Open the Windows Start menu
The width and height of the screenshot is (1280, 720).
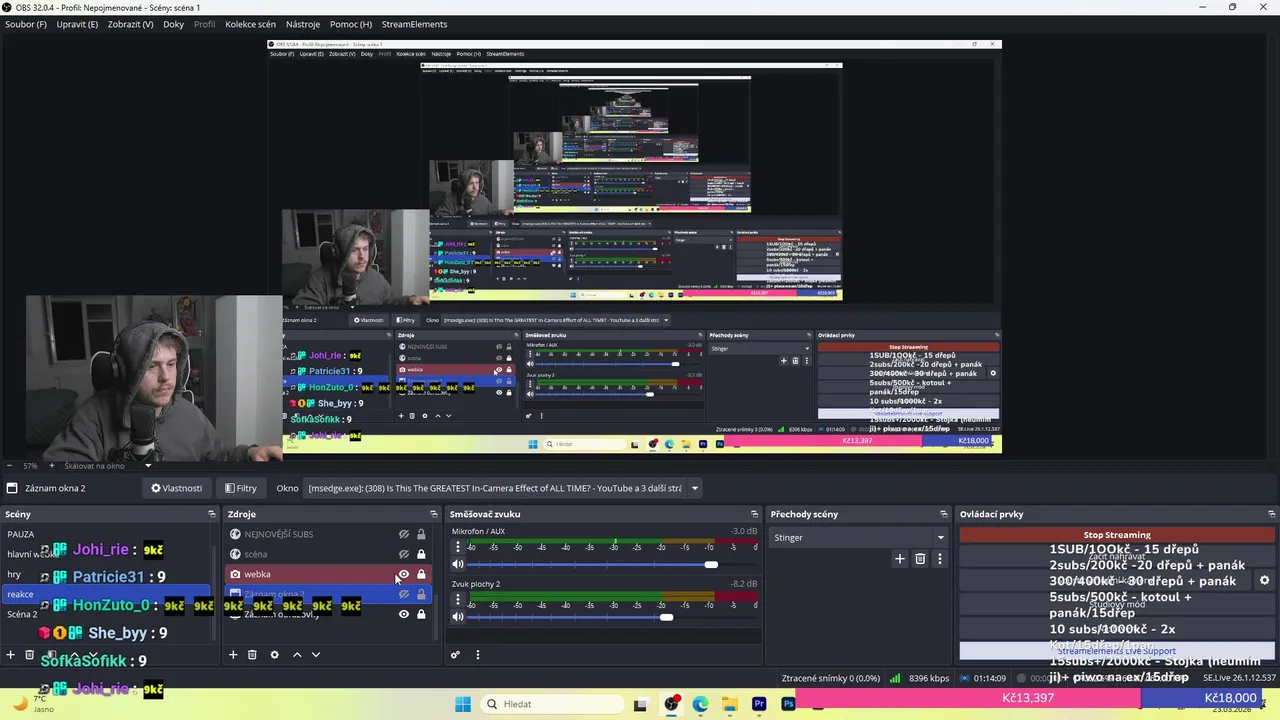coord(463,704)
